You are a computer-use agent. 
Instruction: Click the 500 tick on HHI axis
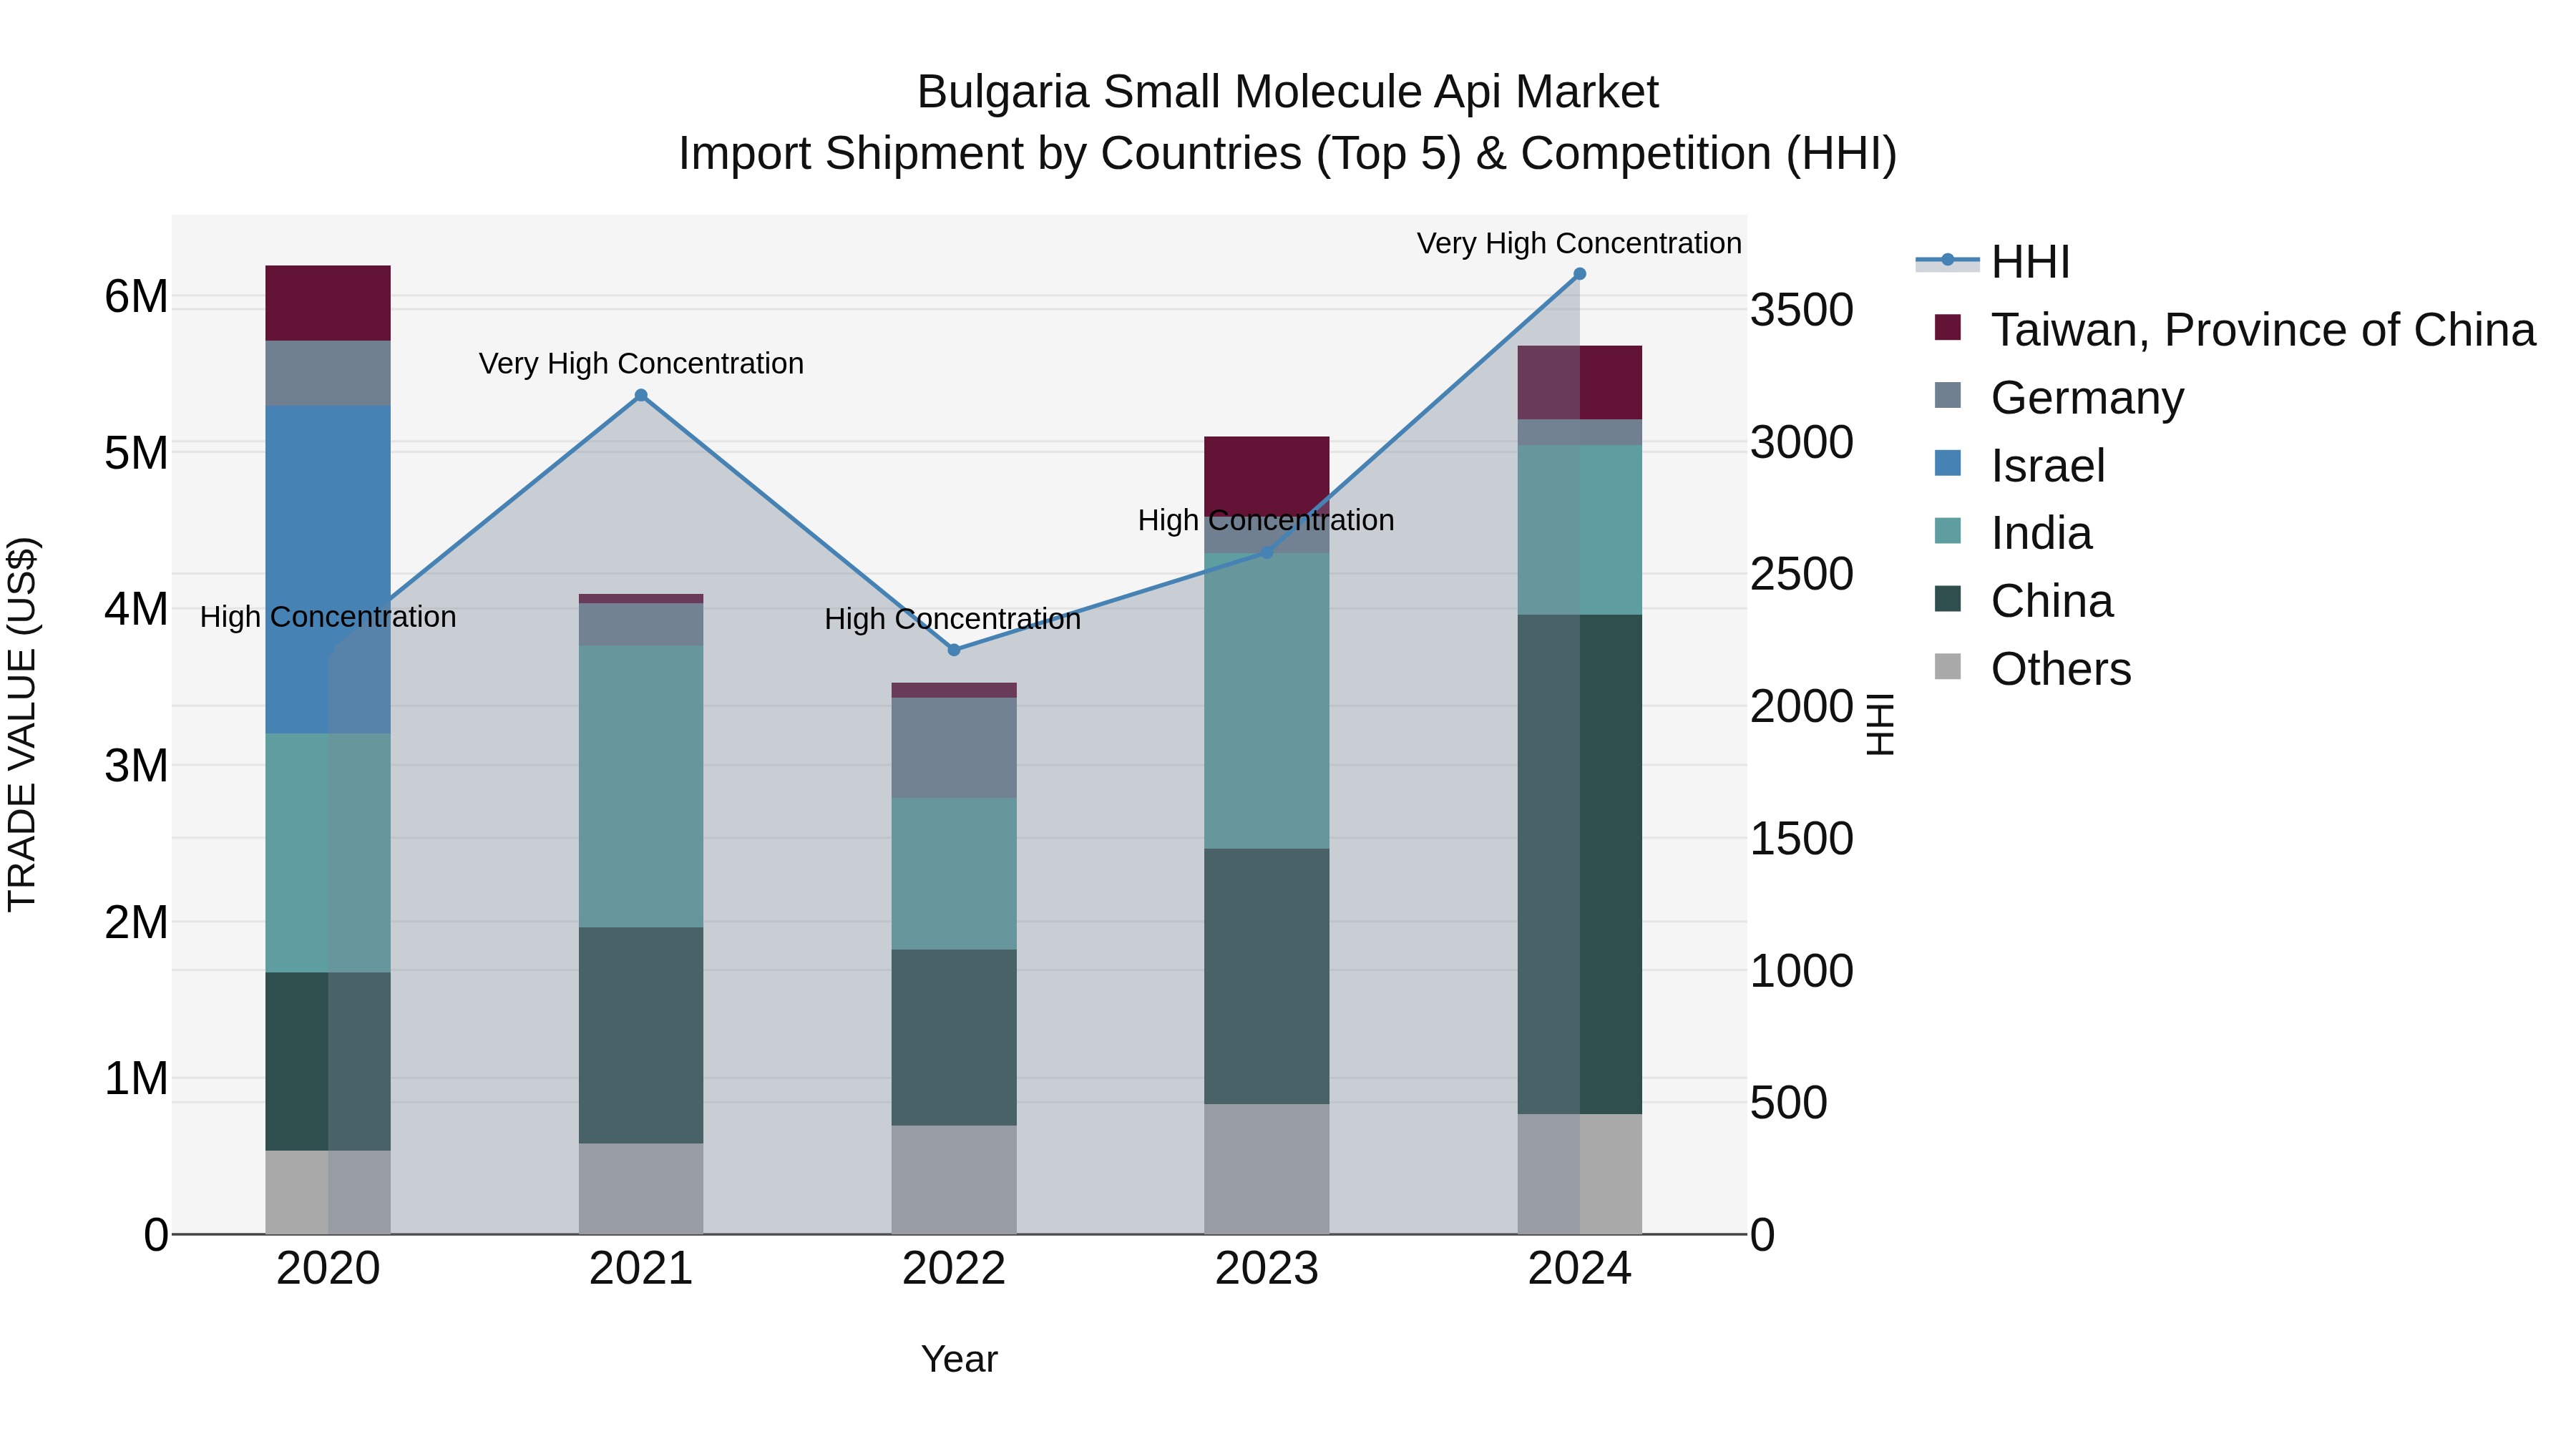tap(1789, 1102)
